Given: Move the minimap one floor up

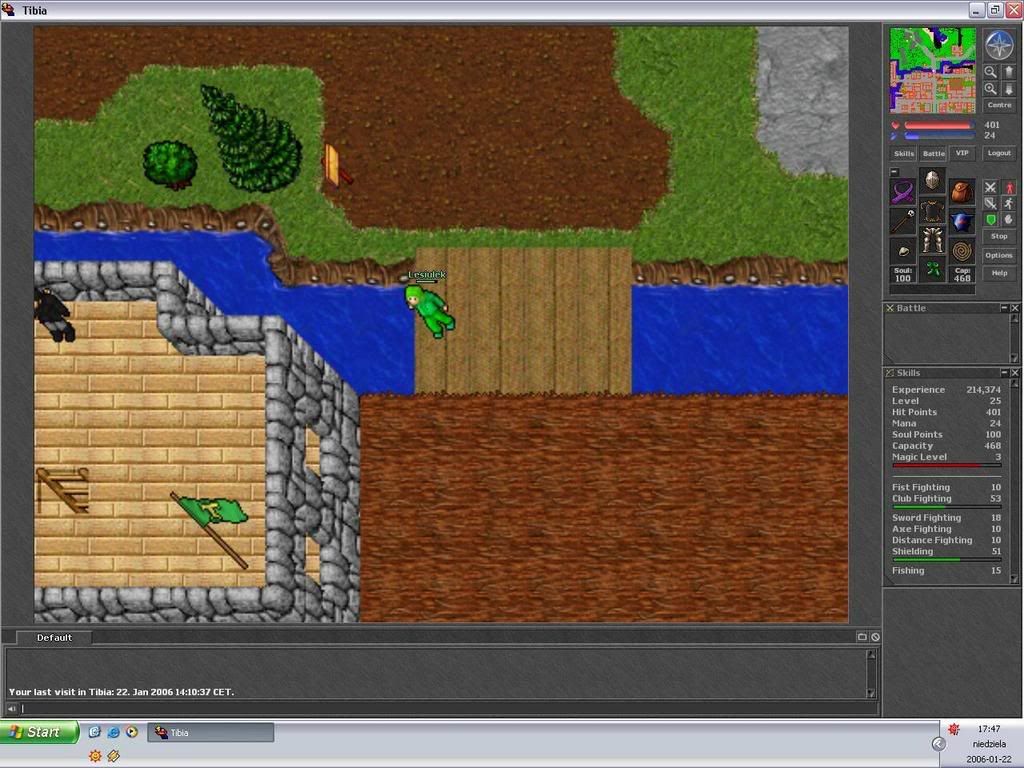Looking at the screenshot, I should pos(1009,72).
